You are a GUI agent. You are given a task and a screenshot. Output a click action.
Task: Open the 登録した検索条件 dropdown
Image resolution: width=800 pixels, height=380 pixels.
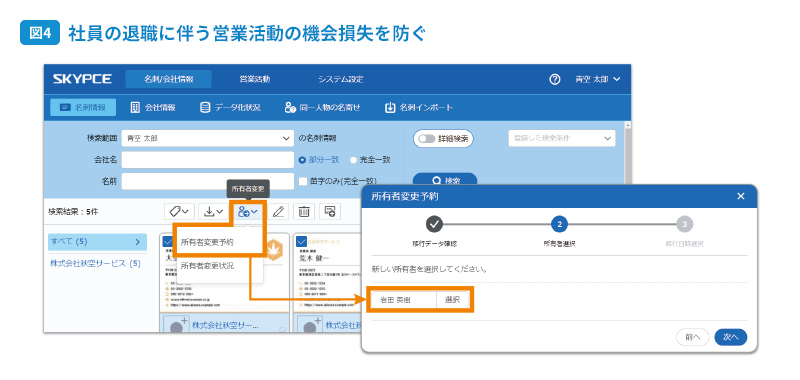coord(562,138)
